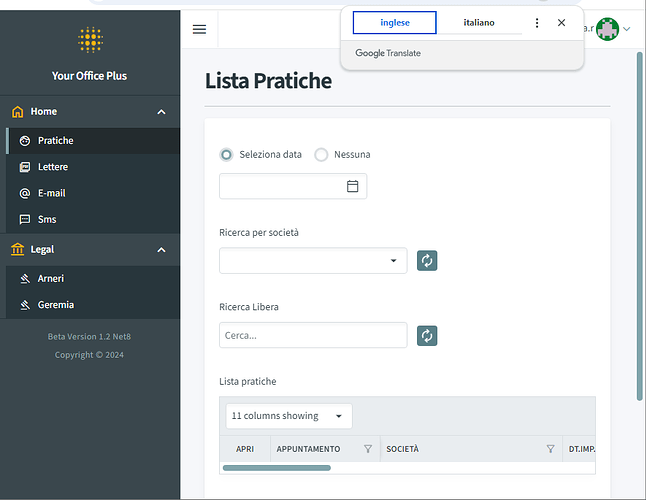Image resolution: width=646 pixels, height=500 pixels.
Task: Click the Pratiche gauge icon
Action: [25, 141]
